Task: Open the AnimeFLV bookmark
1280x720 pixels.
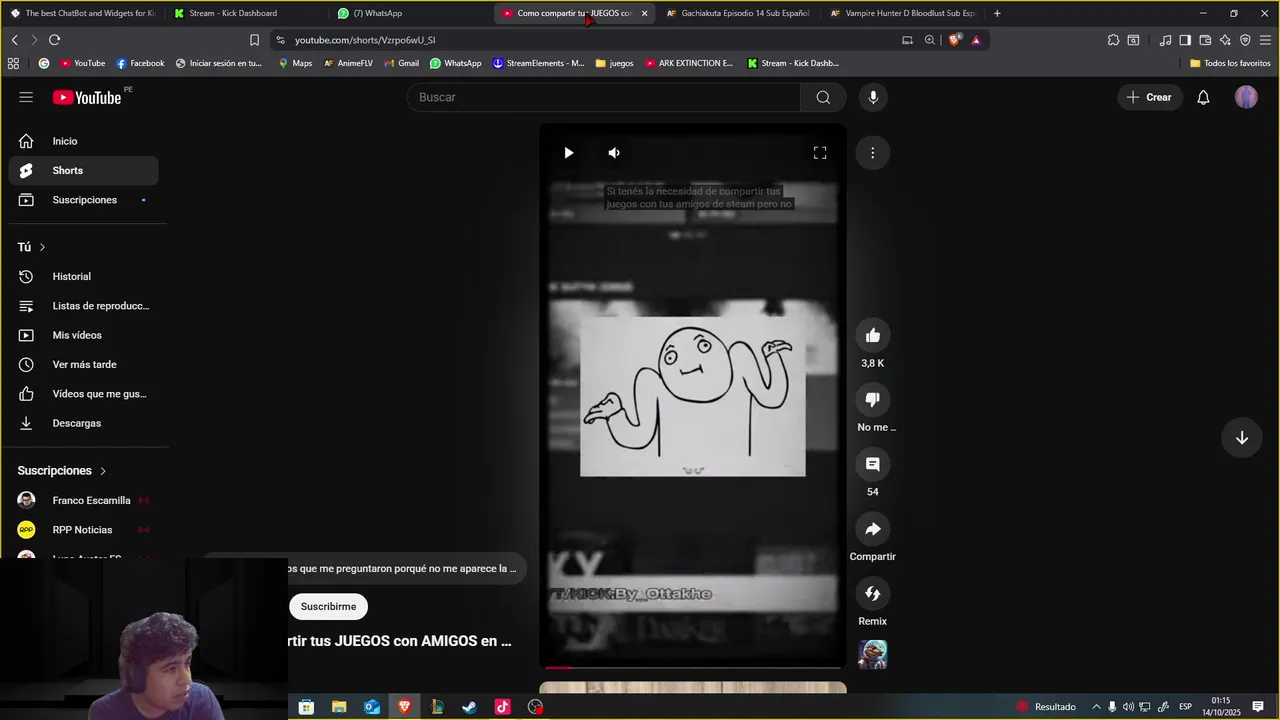Action: click(348, 63)
